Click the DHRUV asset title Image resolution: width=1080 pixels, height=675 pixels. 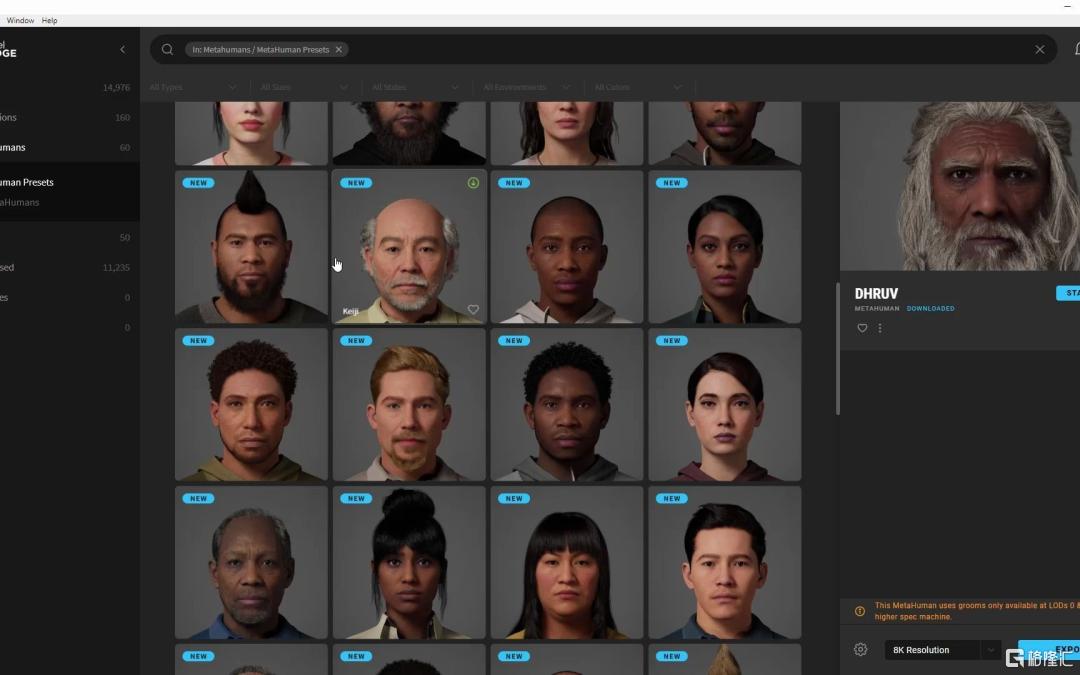(x=876, y=293)
